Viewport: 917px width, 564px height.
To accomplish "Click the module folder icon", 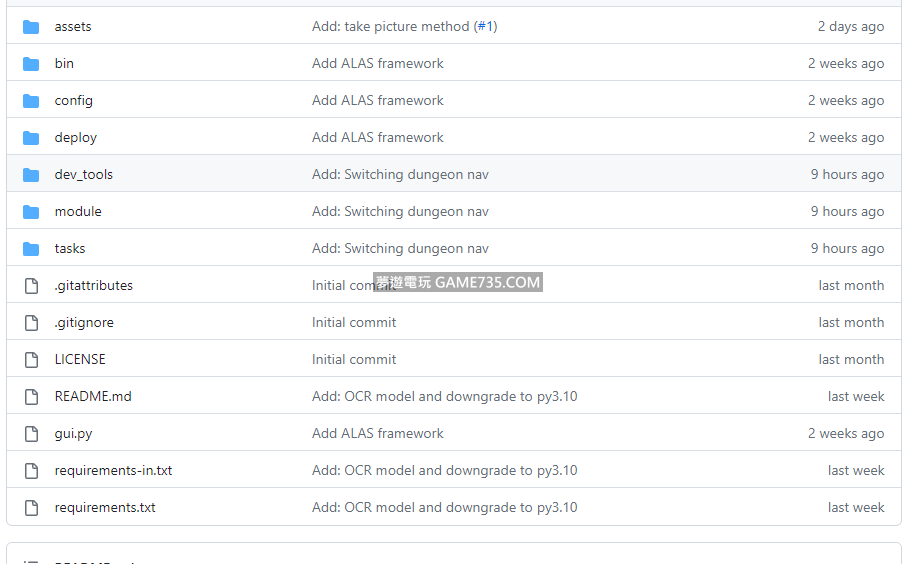I will click(31, 212).
